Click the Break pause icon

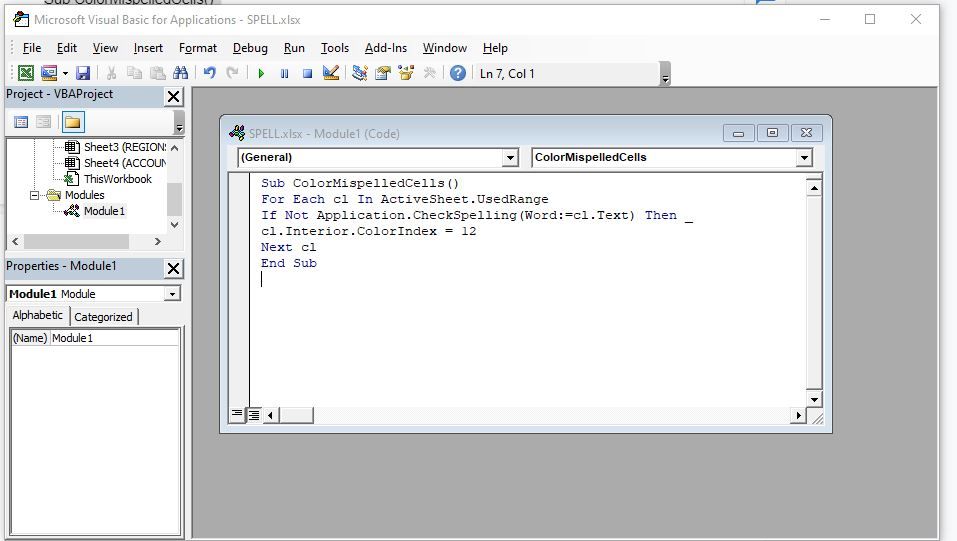pyautogui.click(x=284, y=74)
